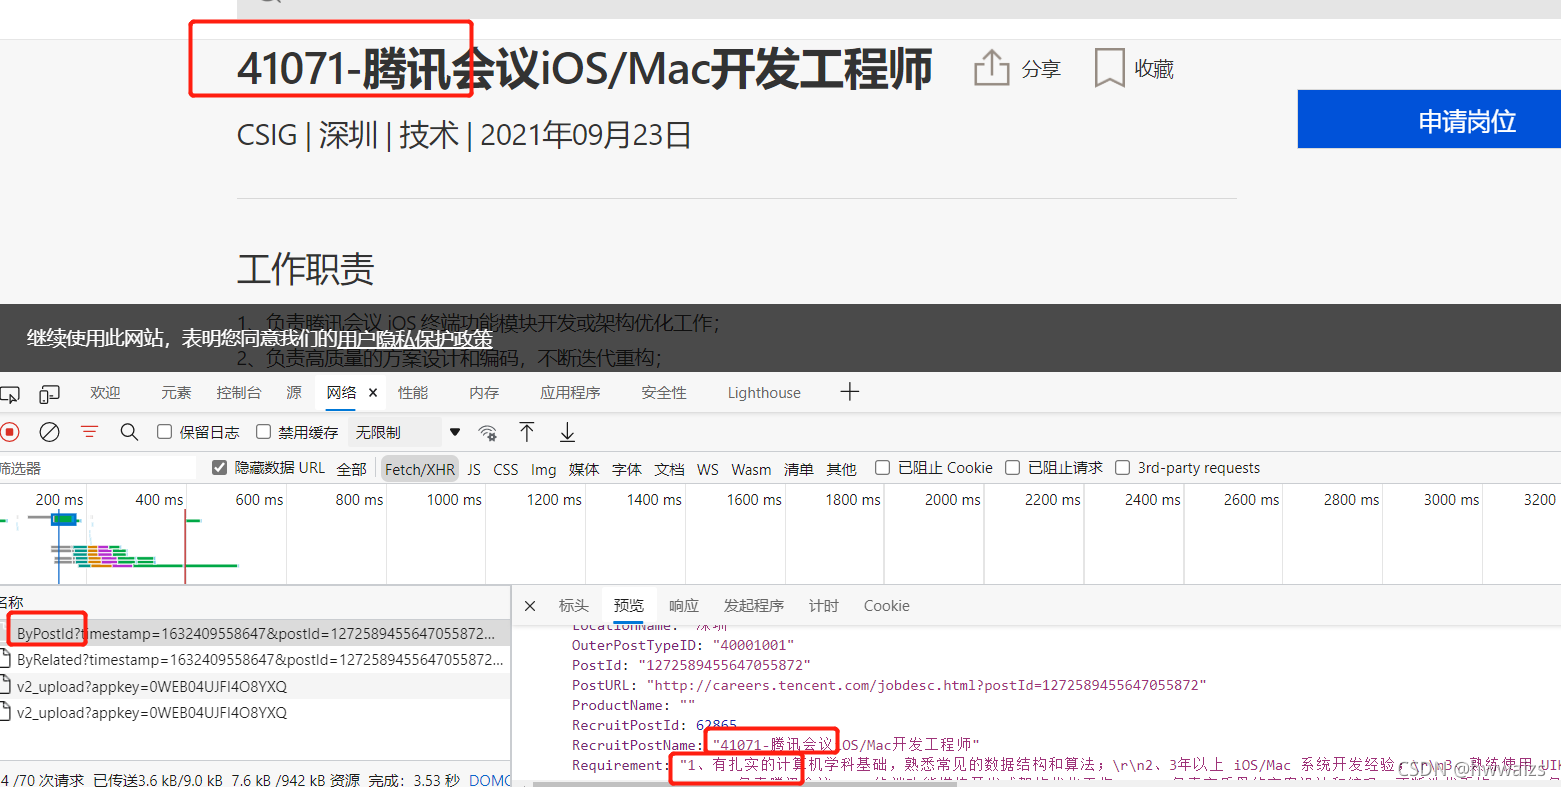
Task: Open 标头 tab in request details
Action: [x=574, y=606]
